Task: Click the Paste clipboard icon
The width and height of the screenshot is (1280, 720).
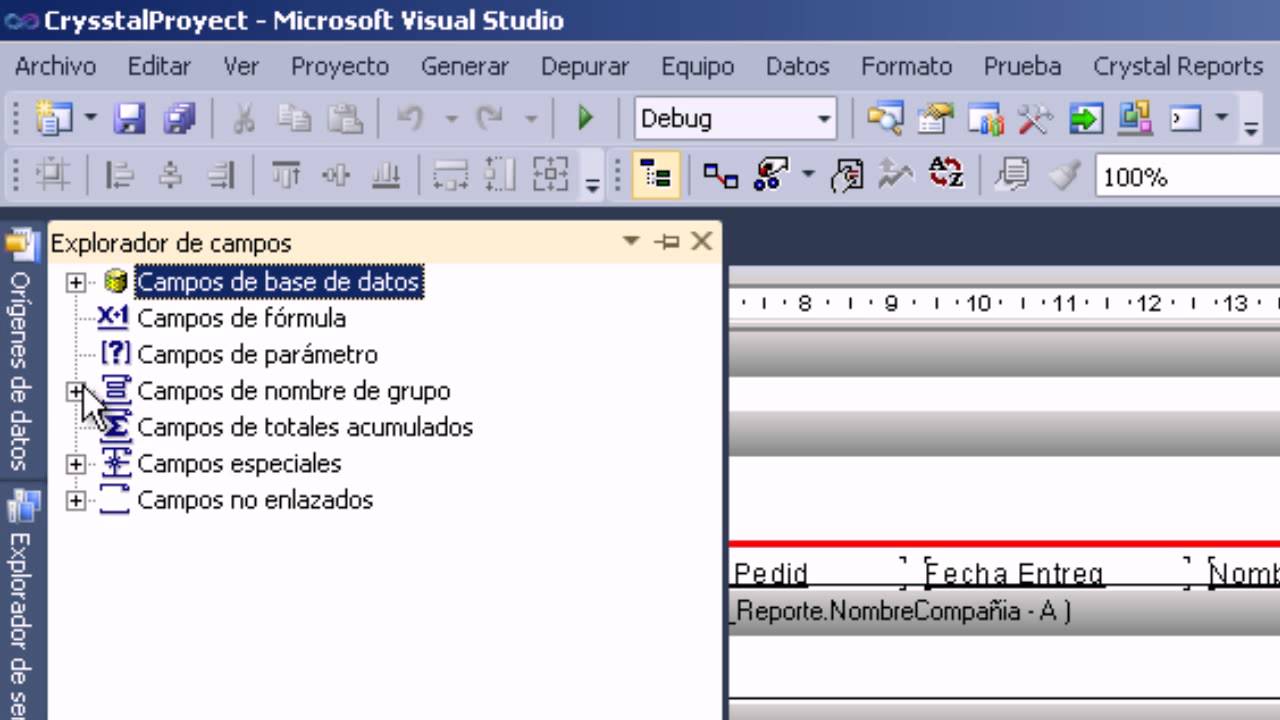Action: pos(344,119)
